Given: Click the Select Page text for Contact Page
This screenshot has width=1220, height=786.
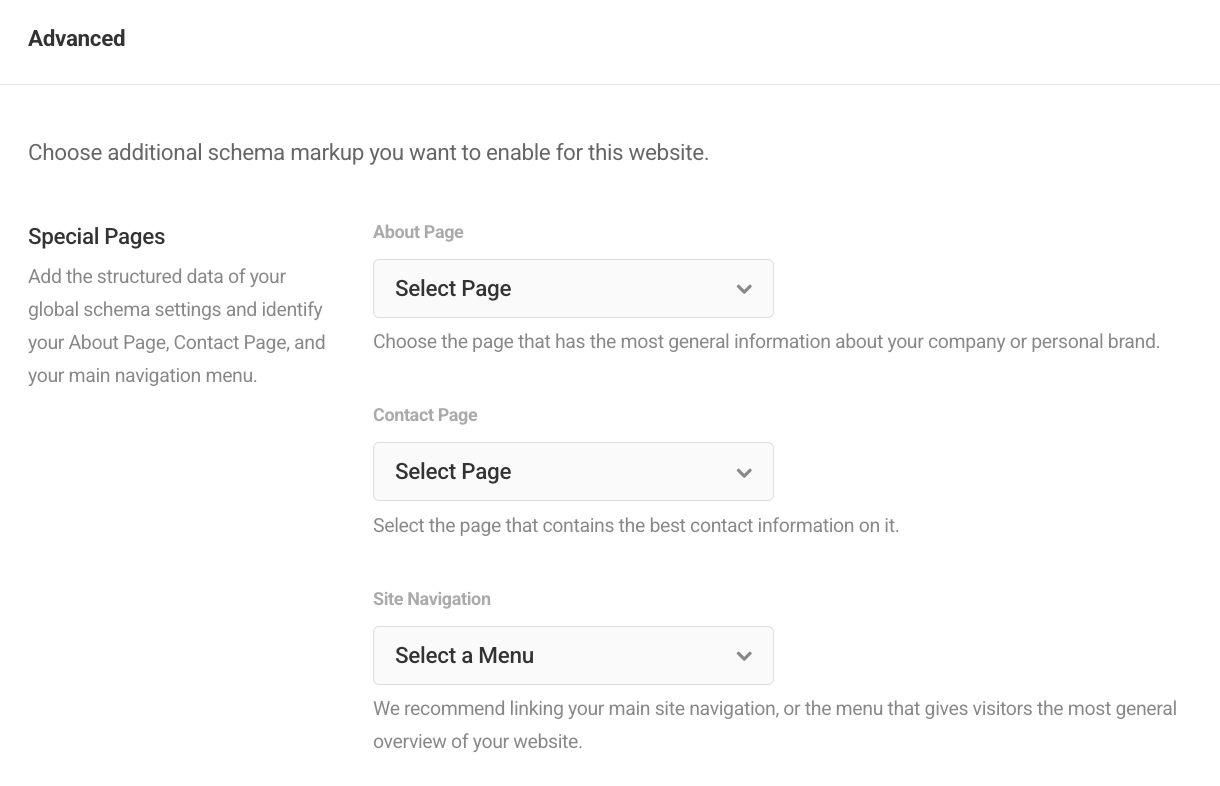Looking at the screenshot, I should point(453,471).
